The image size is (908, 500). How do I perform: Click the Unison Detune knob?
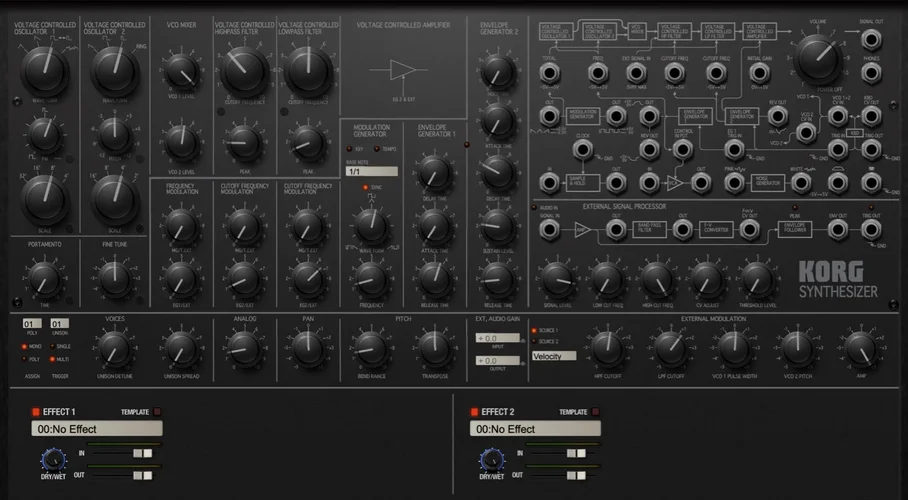pos(114,348)
